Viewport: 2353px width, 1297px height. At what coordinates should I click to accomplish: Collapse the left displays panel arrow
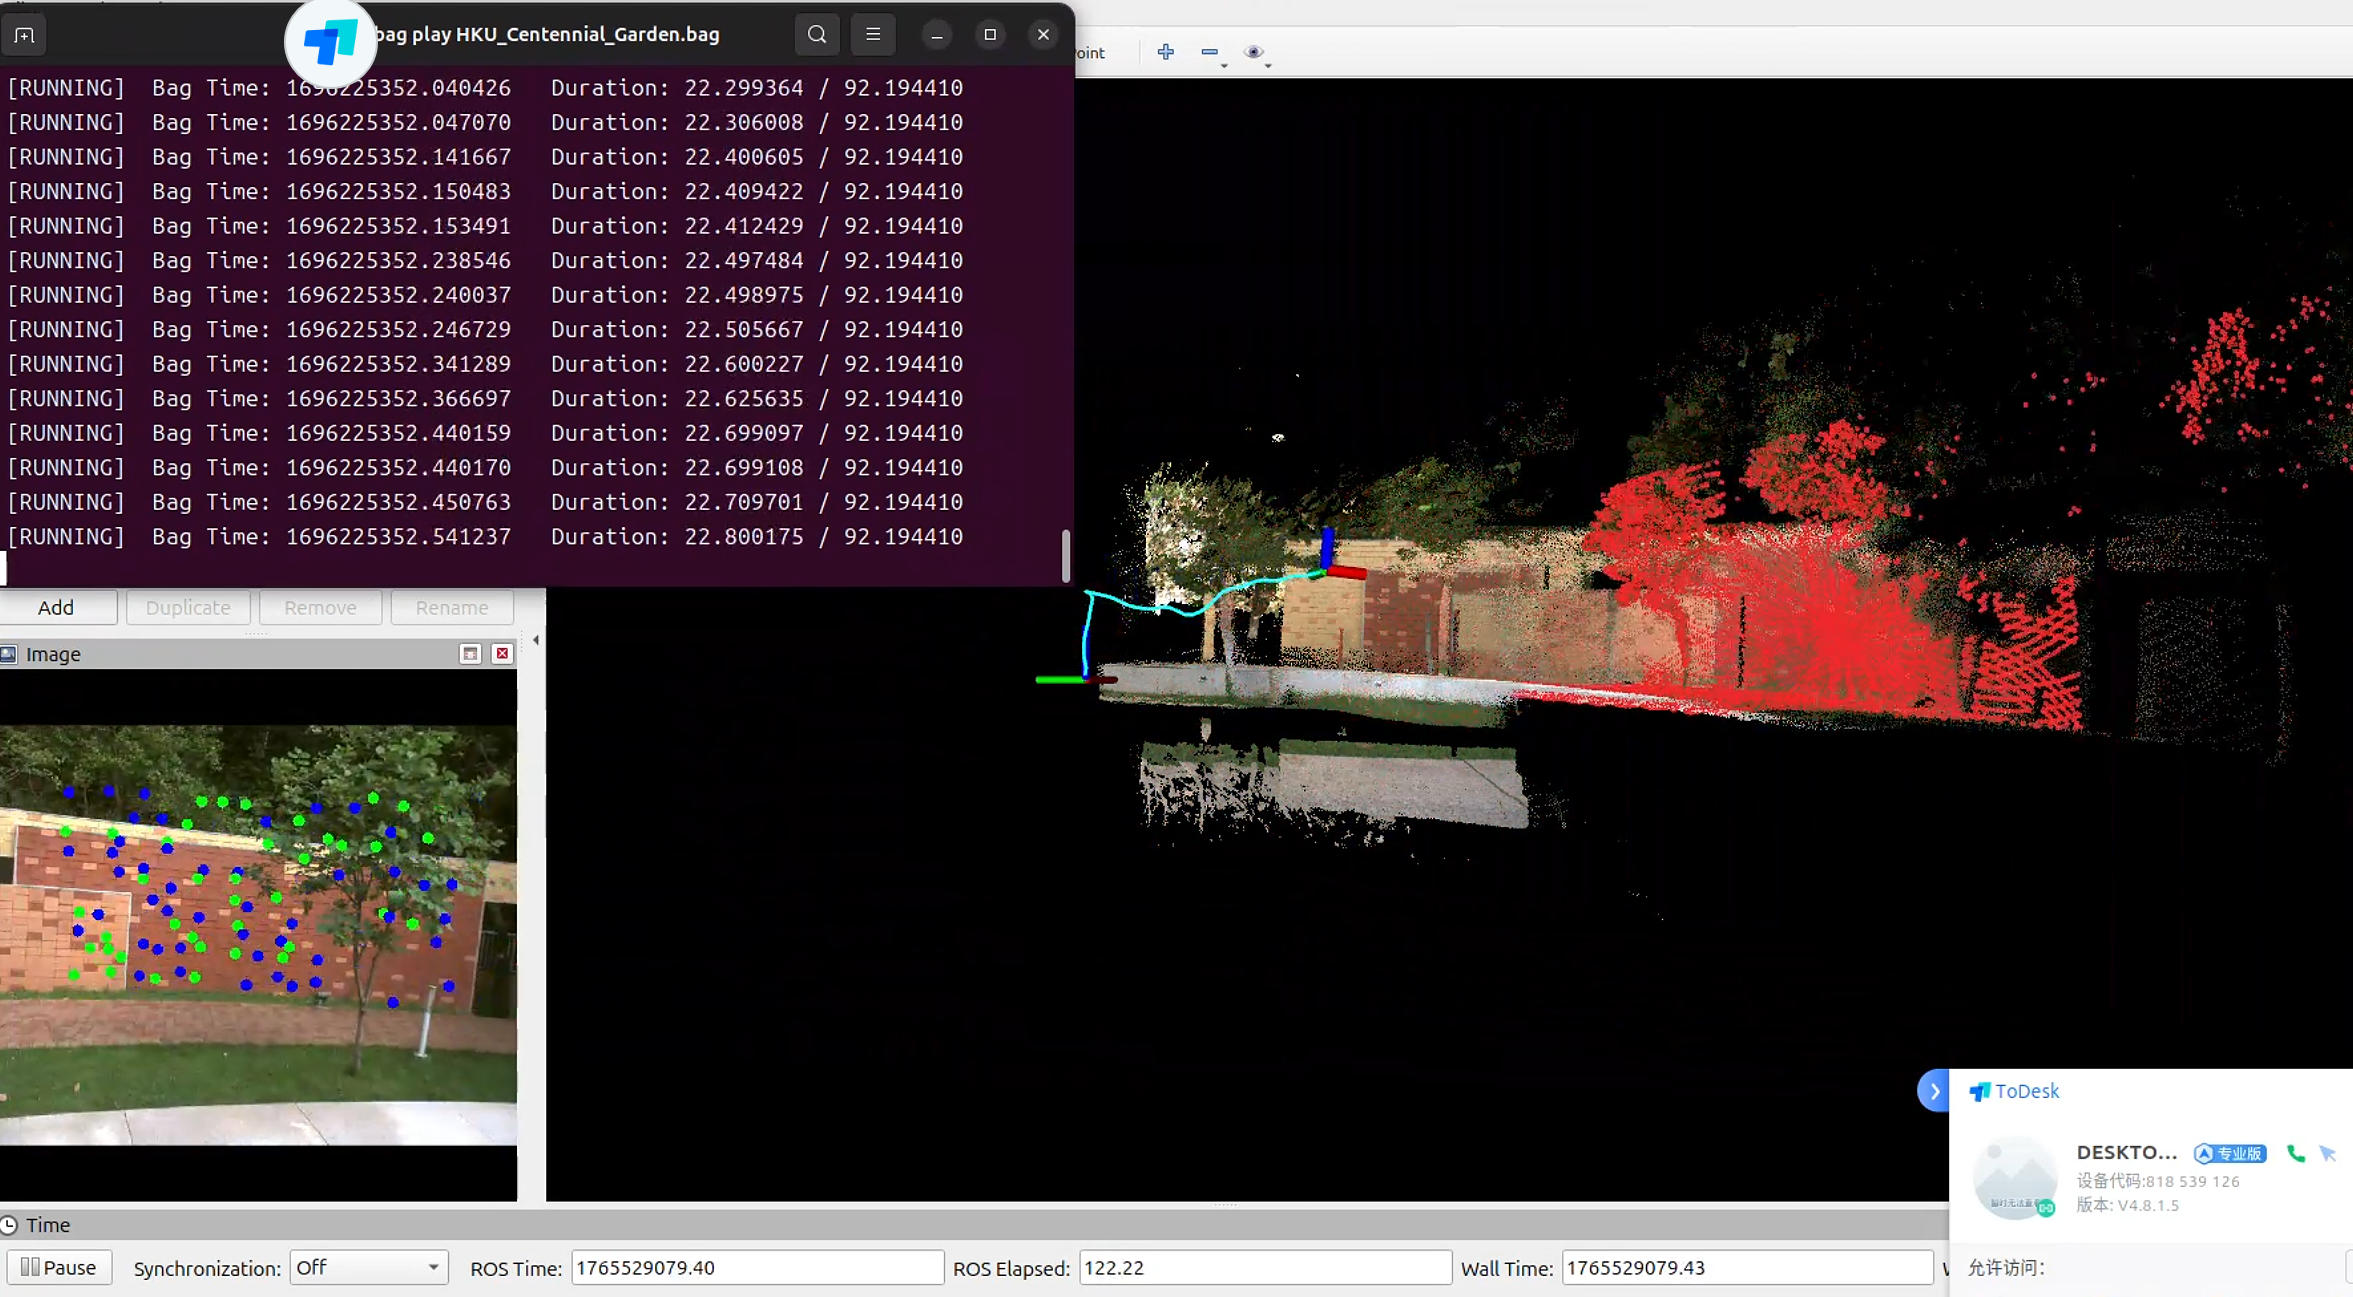point(536,640)
